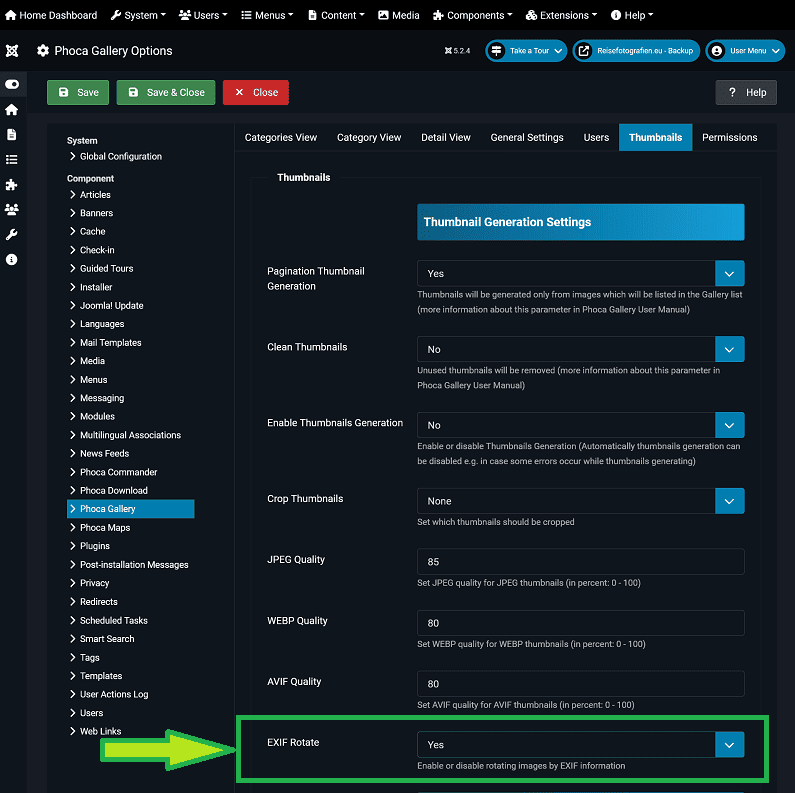795x793 pixels.
Task: Toggle the sidebar menu switch icon
Action: 12,85
